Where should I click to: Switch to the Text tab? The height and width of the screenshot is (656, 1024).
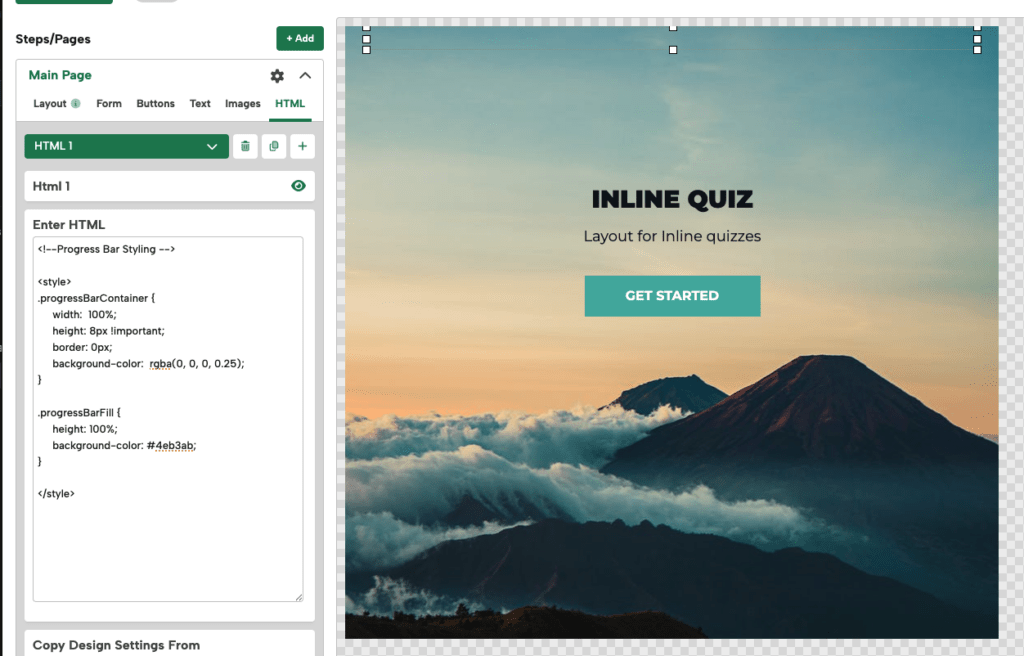[200, 103]
